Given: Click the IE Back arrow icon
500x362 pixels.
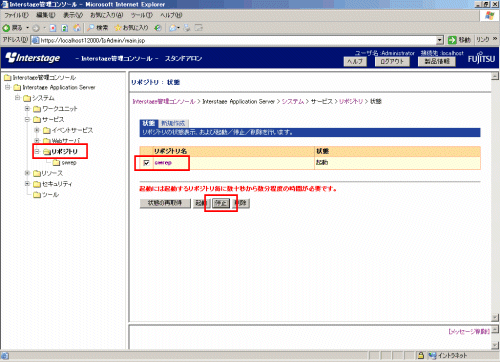Looking at the screenshot, I should tap(6, 28).
